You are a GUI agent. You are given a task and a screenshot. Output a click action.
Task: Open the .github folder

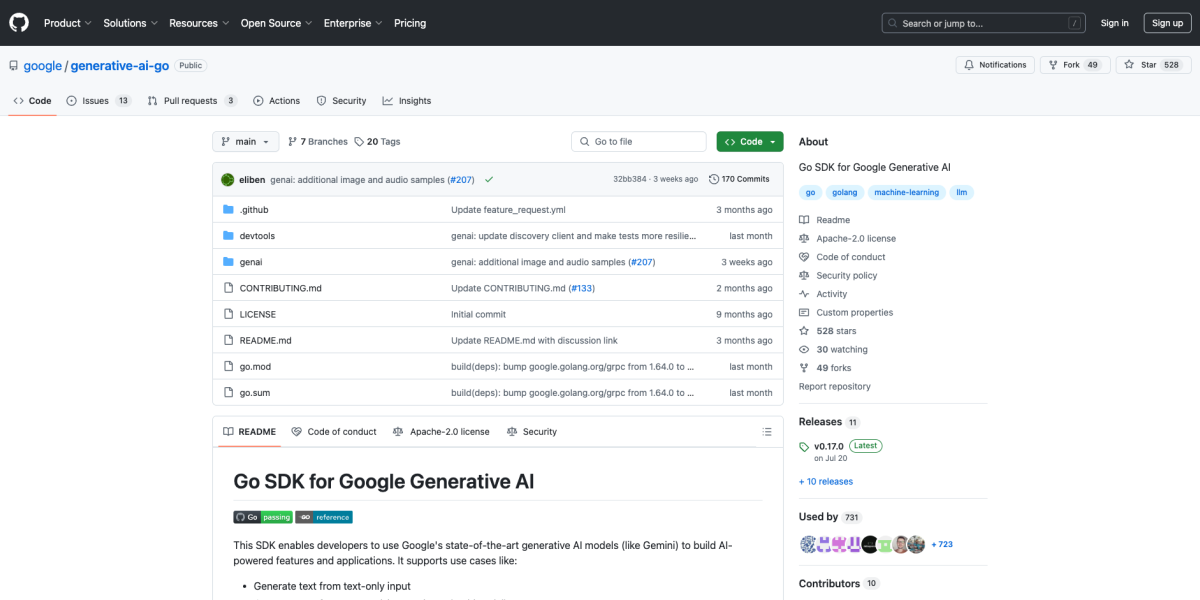pyautogui.click(x=252, y=209)
